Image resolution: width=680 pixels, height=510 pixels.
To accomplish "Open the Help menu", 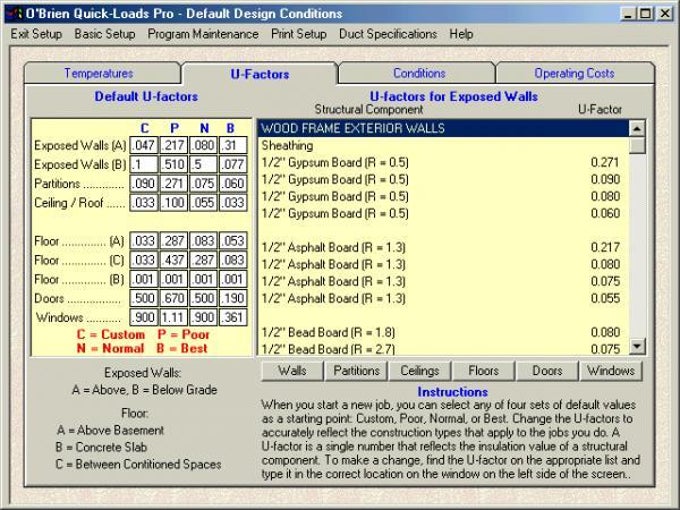I will click(x=461, y=34).
